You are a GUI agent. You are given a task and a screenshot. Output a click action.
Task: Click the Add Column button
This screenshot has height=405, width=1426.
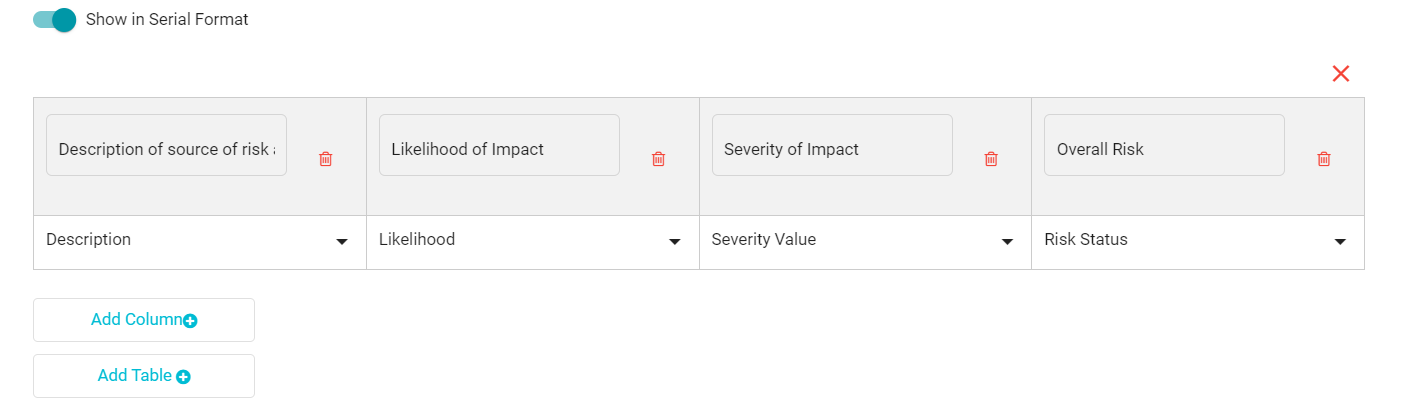pyautogui.click(x=144, y=320)
